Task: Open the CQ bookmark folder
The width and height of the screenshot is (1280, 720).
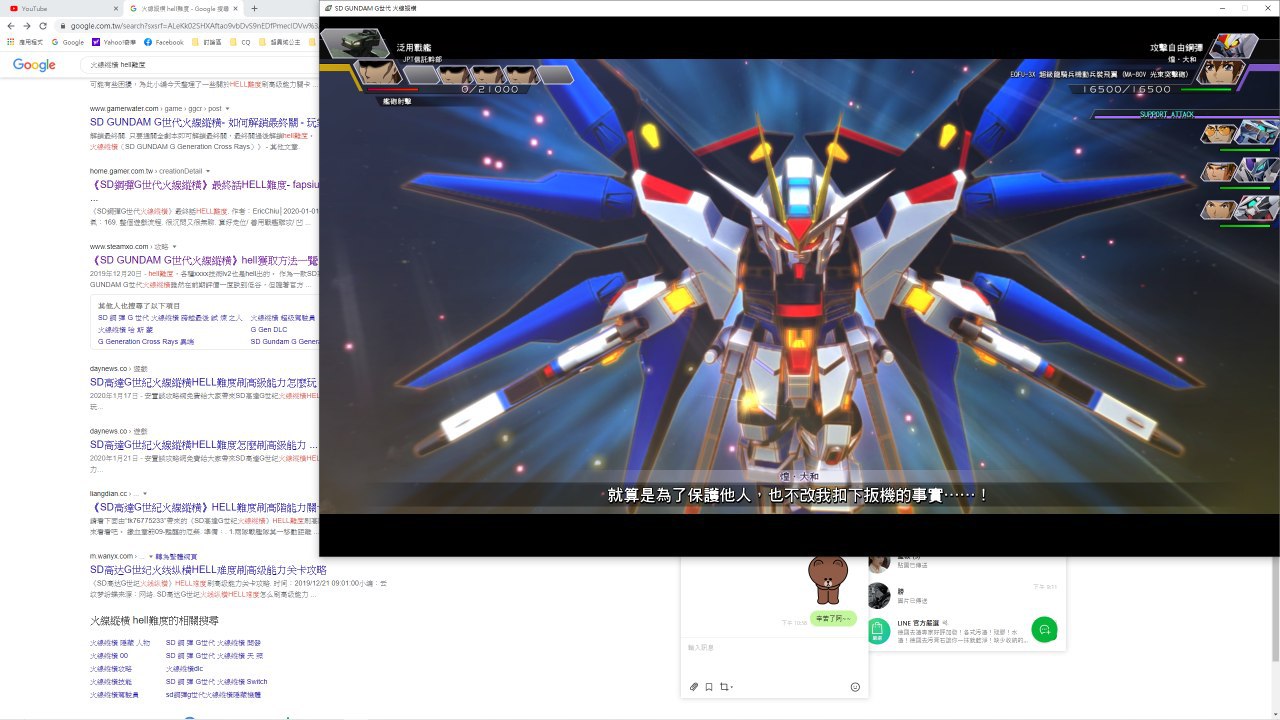Action: [239, 42]
